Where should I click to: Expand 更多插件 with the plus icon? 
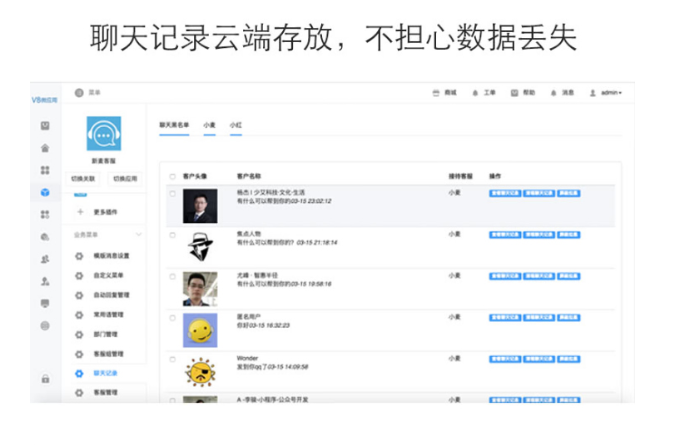point(80,212)
